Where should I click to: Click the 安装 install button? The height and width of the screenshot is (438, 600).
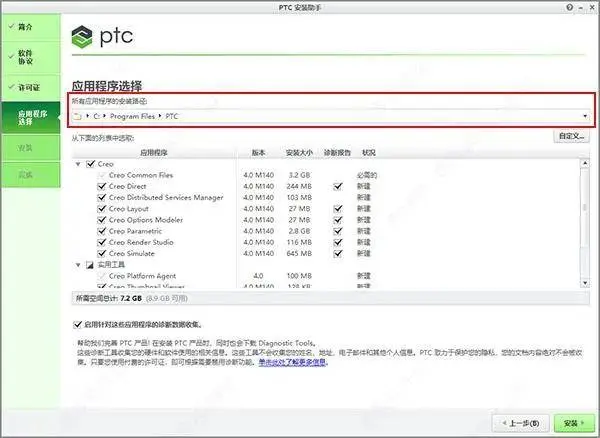point(574,423)
